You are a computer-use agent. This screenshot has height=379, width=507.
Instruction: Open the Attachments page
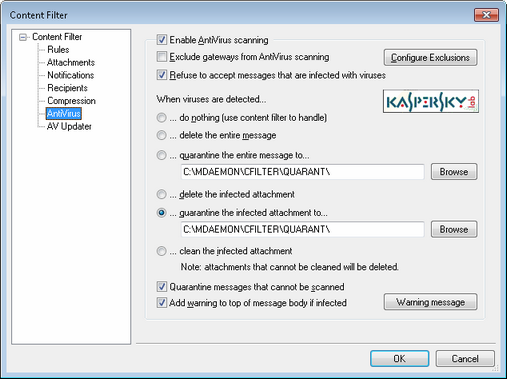click(x=71, y=62)
